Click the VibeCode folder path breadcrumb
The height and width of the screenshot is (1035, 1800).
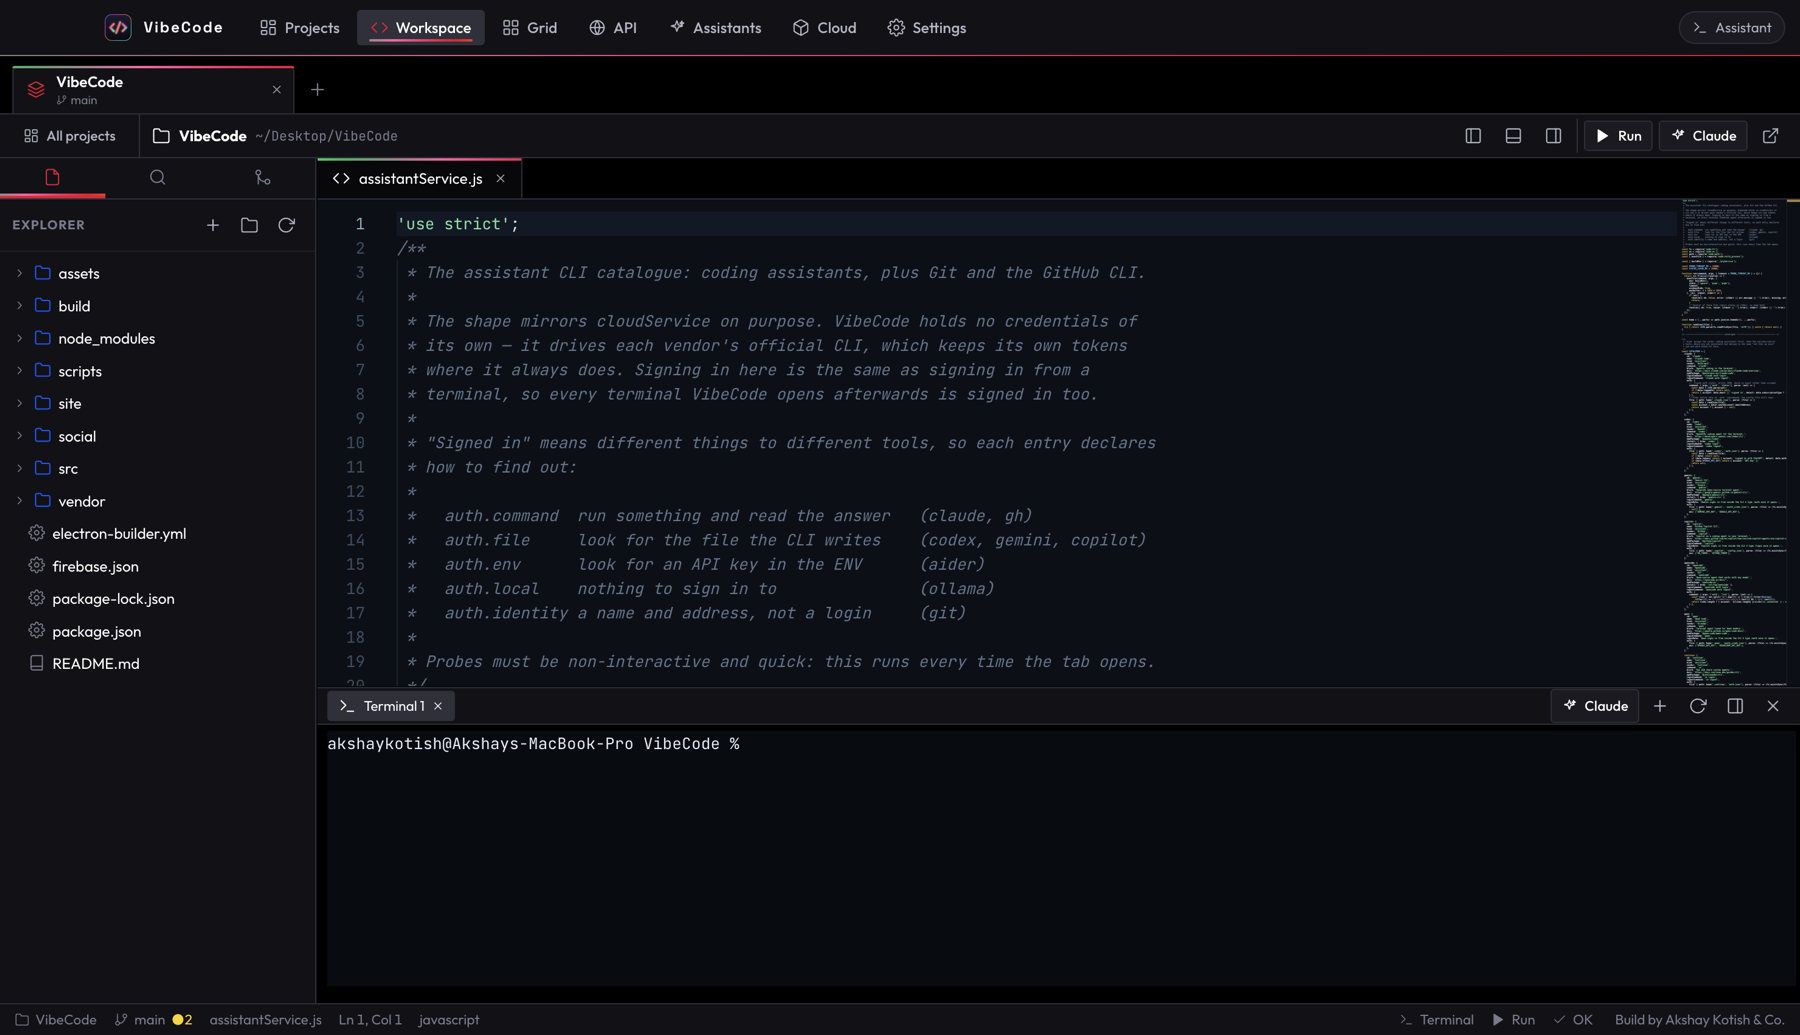[x=275, y=136]
